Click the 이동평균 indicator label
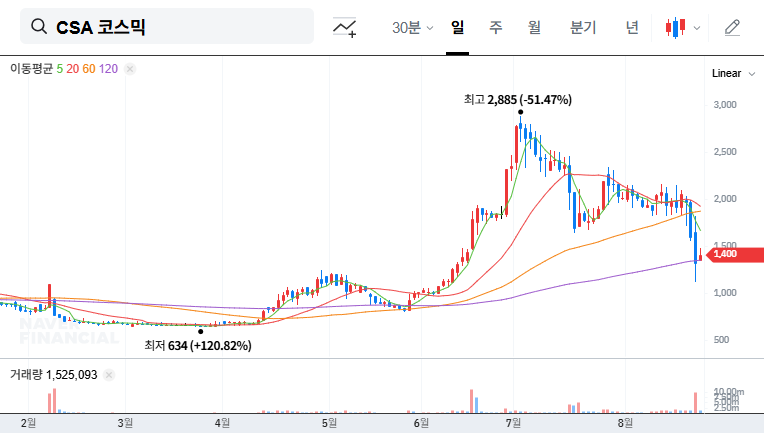This screenshot has width=764, height=433. [x=32, y=69]
